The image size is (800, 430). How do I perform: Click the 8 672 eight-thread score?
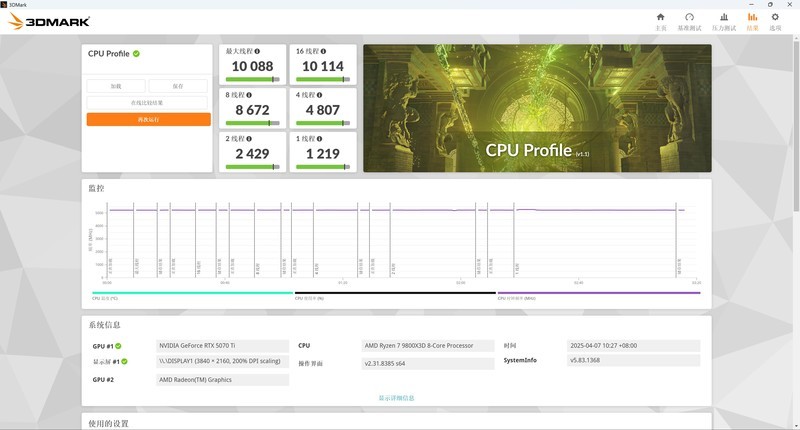[x=253, y=110]
